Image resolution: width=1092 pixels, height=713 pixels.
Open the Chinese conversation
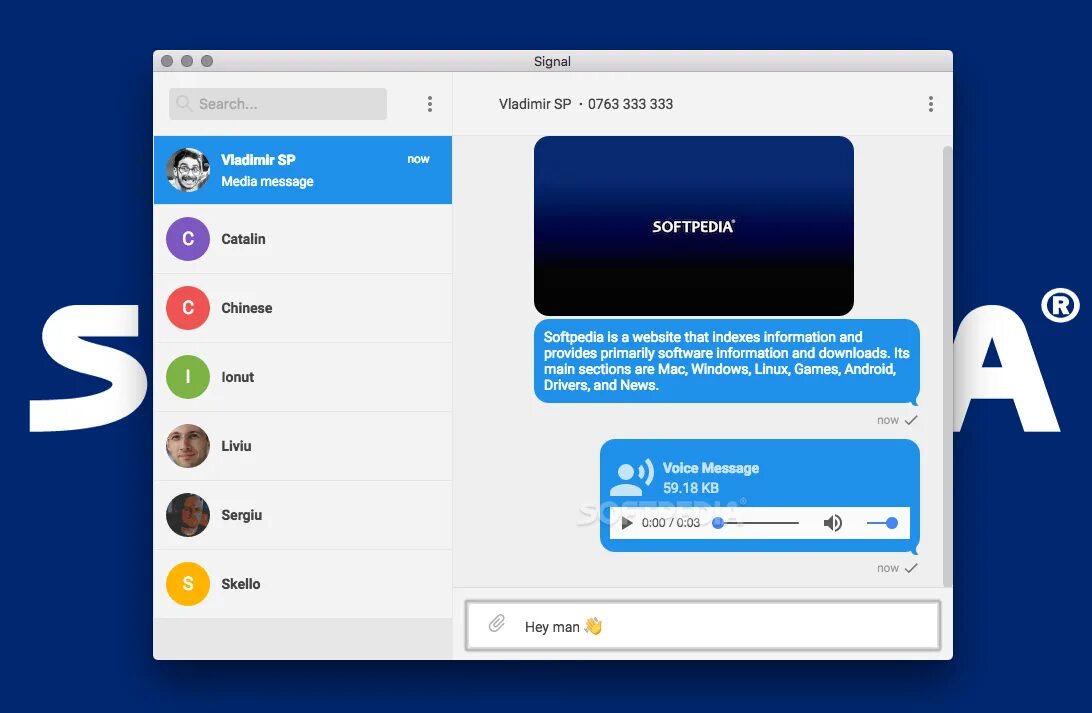click(303, 308)
